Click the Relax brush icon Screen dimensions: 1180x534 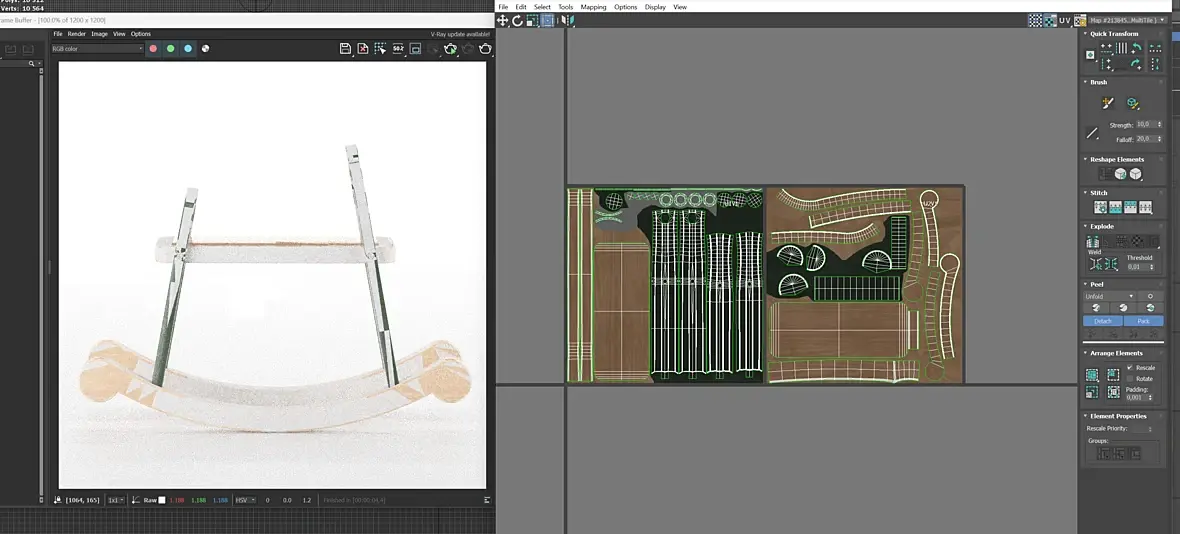(1133, 103)
